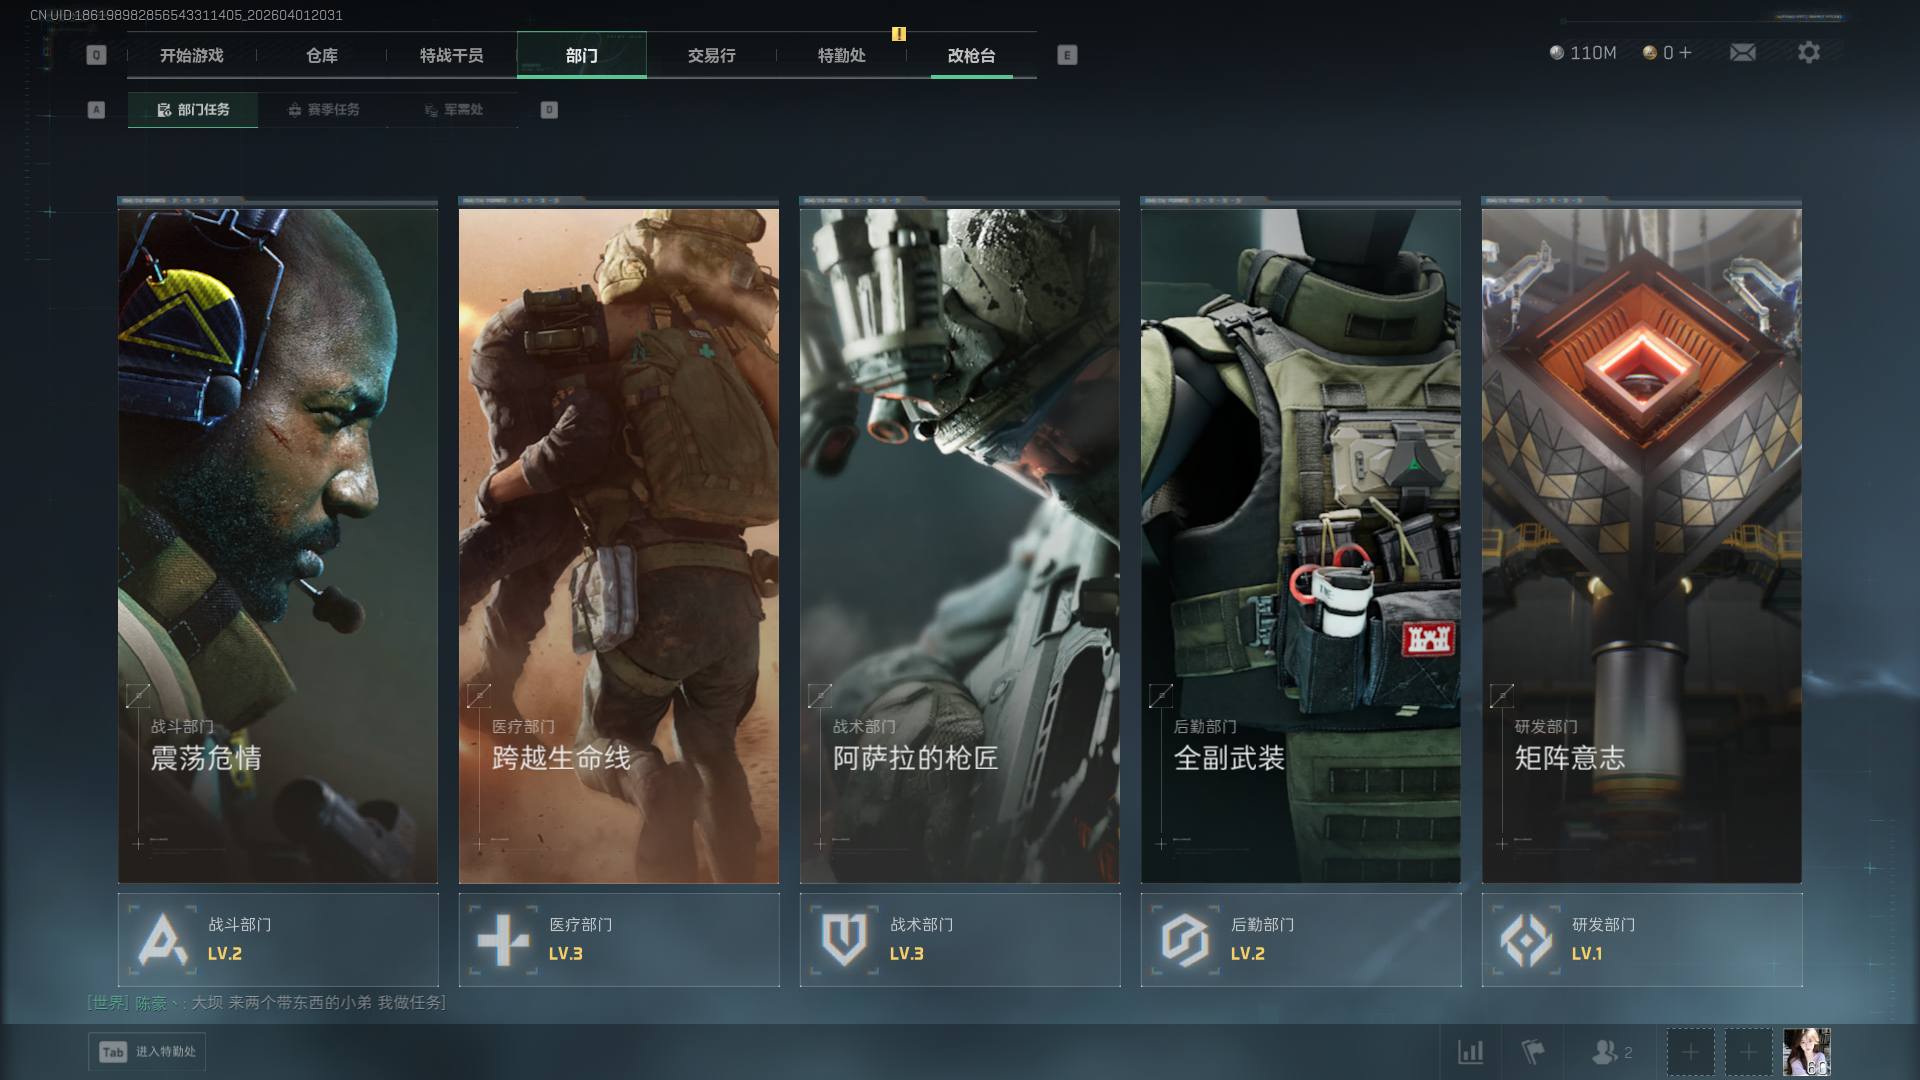Open the statistics bar chart icon
Viewport: 1920px width, 1080px height.
pyautogui.click(x=1470, y=1052)
